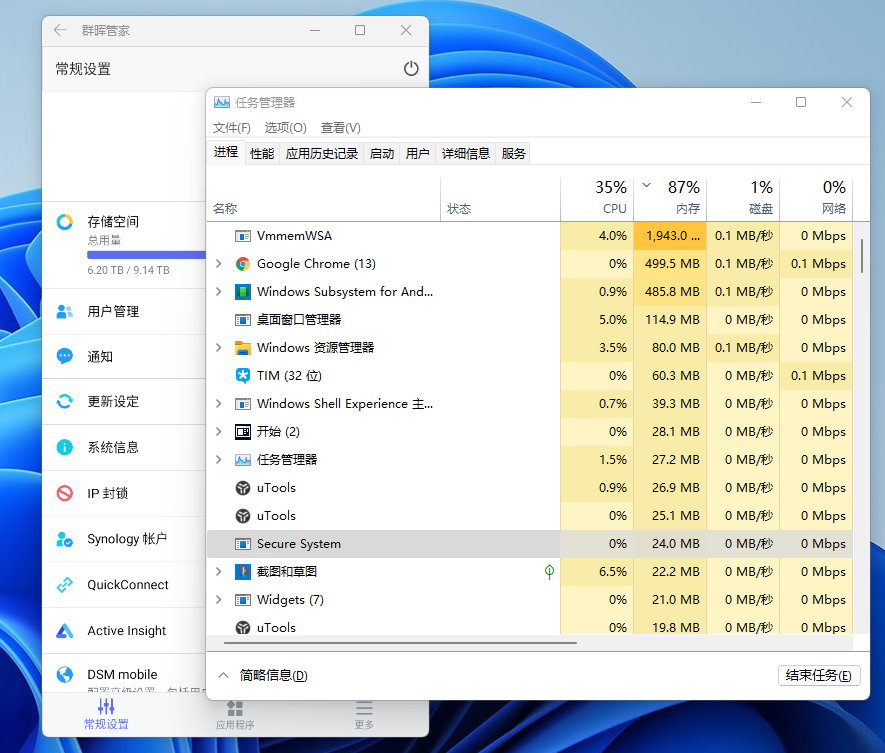The width and height of the screenshot is (885, 753).
Task: Open the IP 封锁 blocked icon
Action: click(x=65, y=493)
